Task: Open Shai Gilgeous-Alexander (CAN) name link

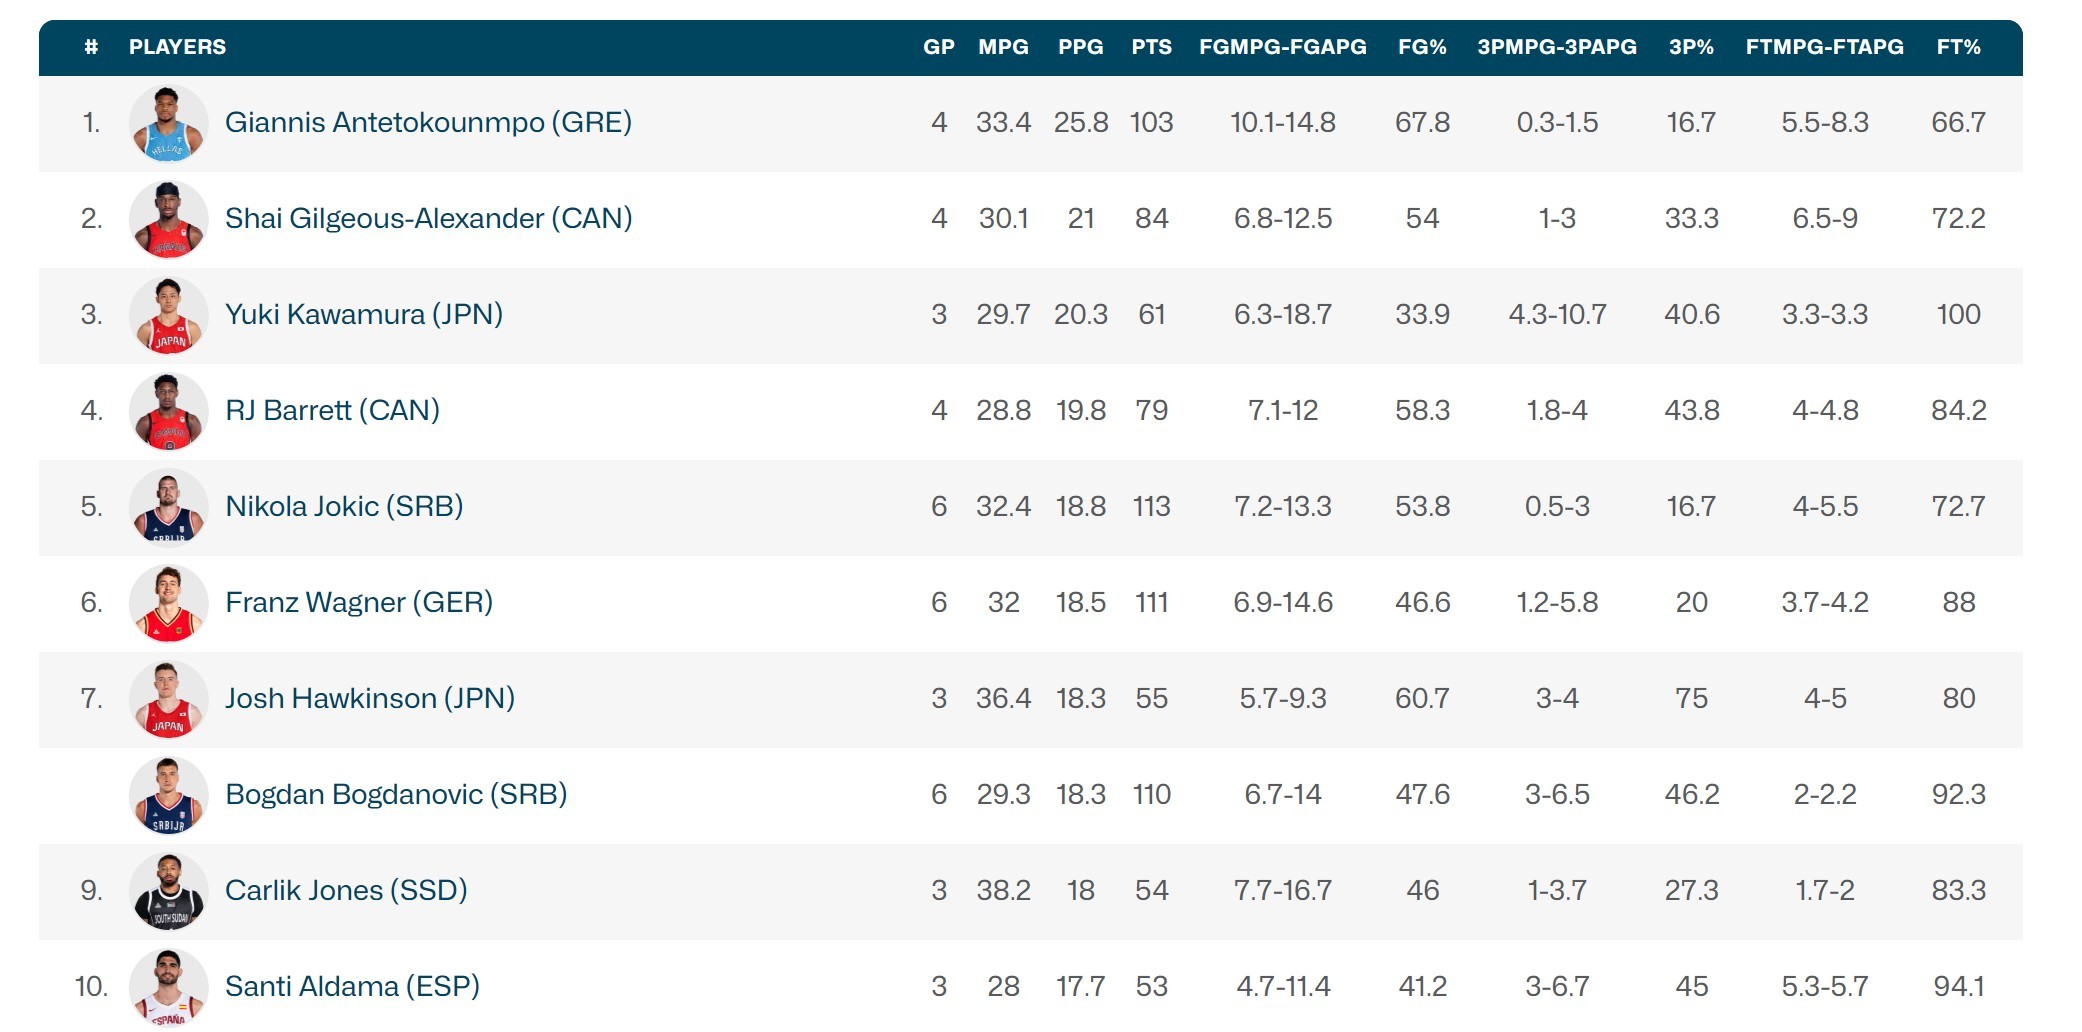Action: tap(428, 219)
